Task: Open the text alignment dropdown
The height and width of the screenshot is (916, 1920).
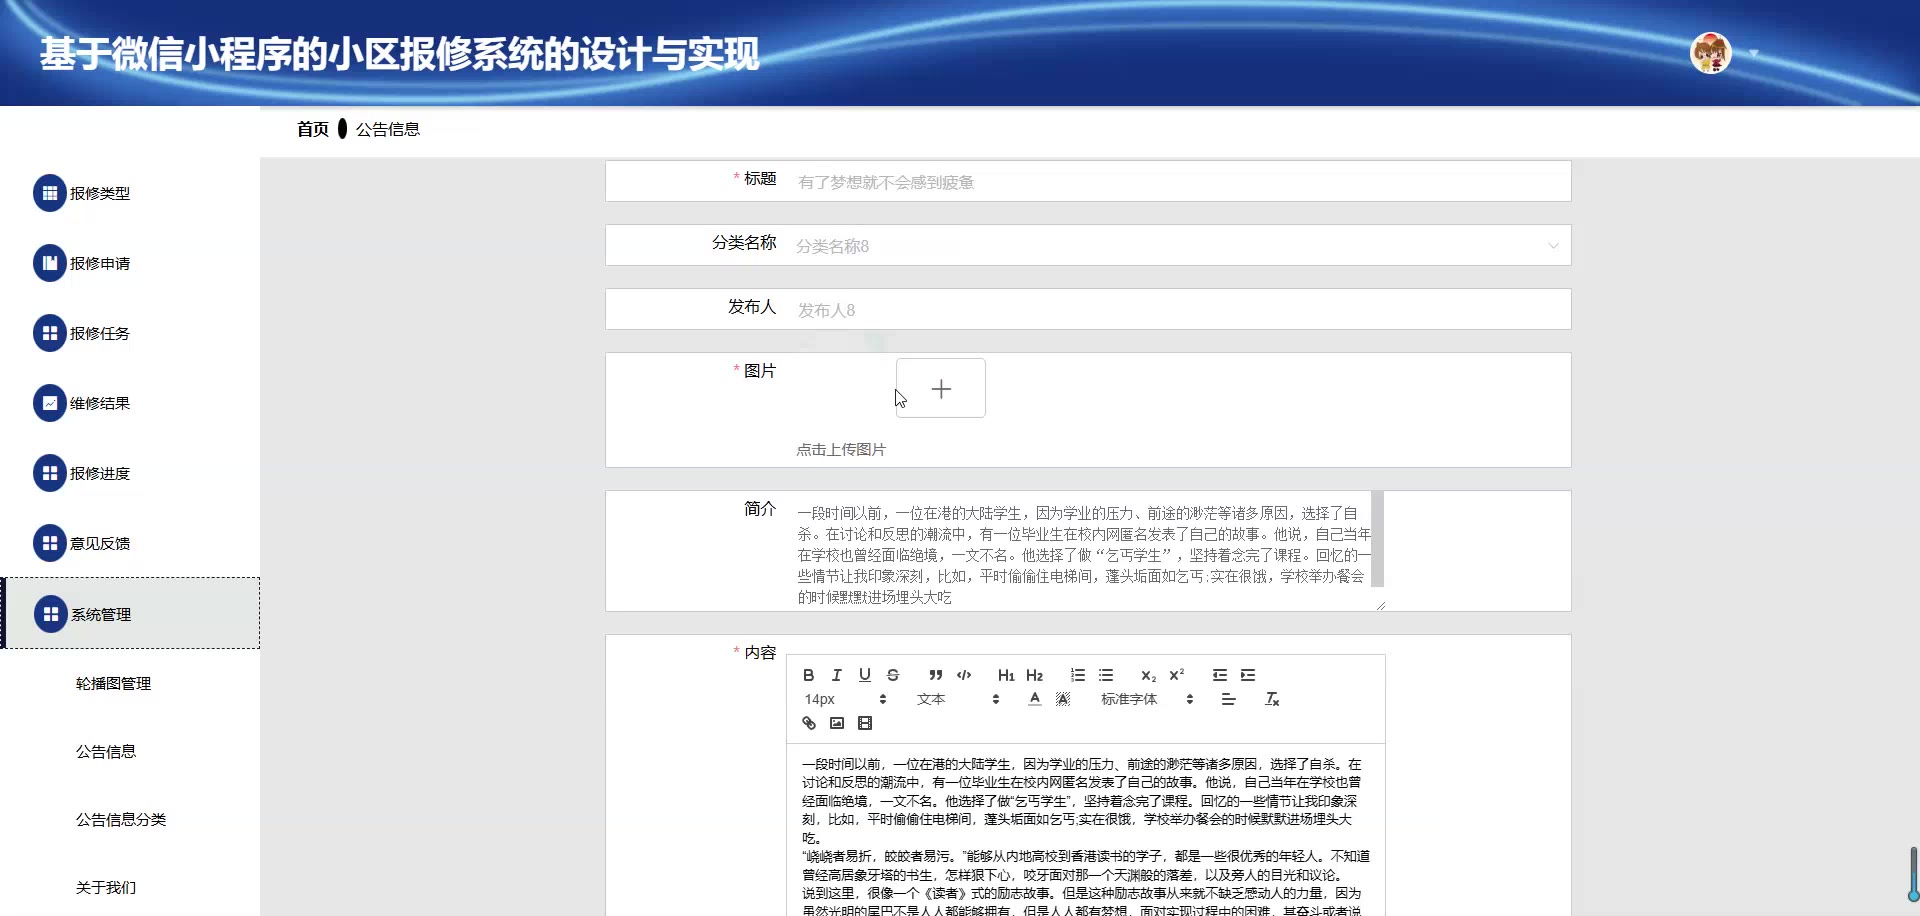Action: coord(1229,699)
